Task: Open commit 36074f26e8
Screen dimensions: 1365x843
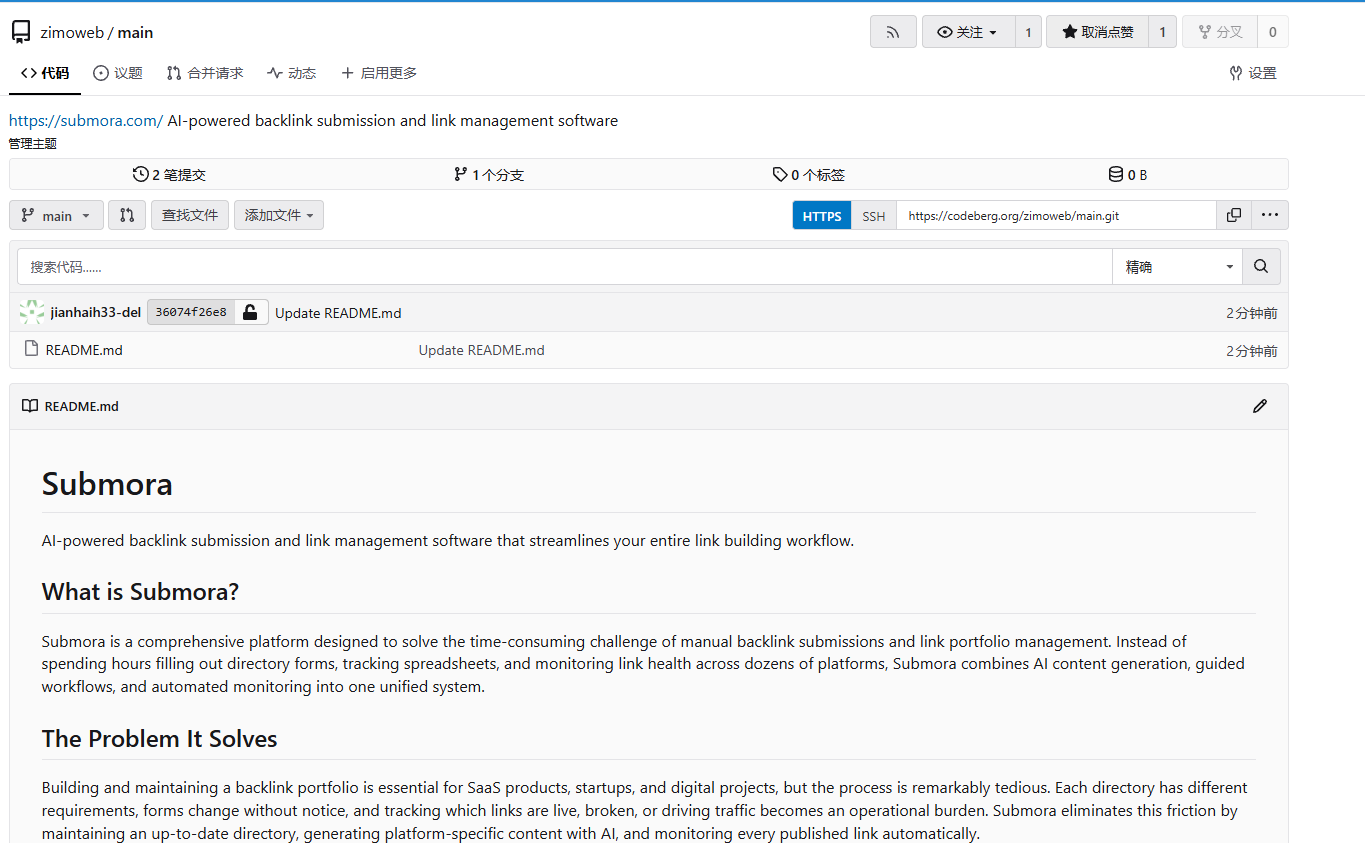Action: 191,312
